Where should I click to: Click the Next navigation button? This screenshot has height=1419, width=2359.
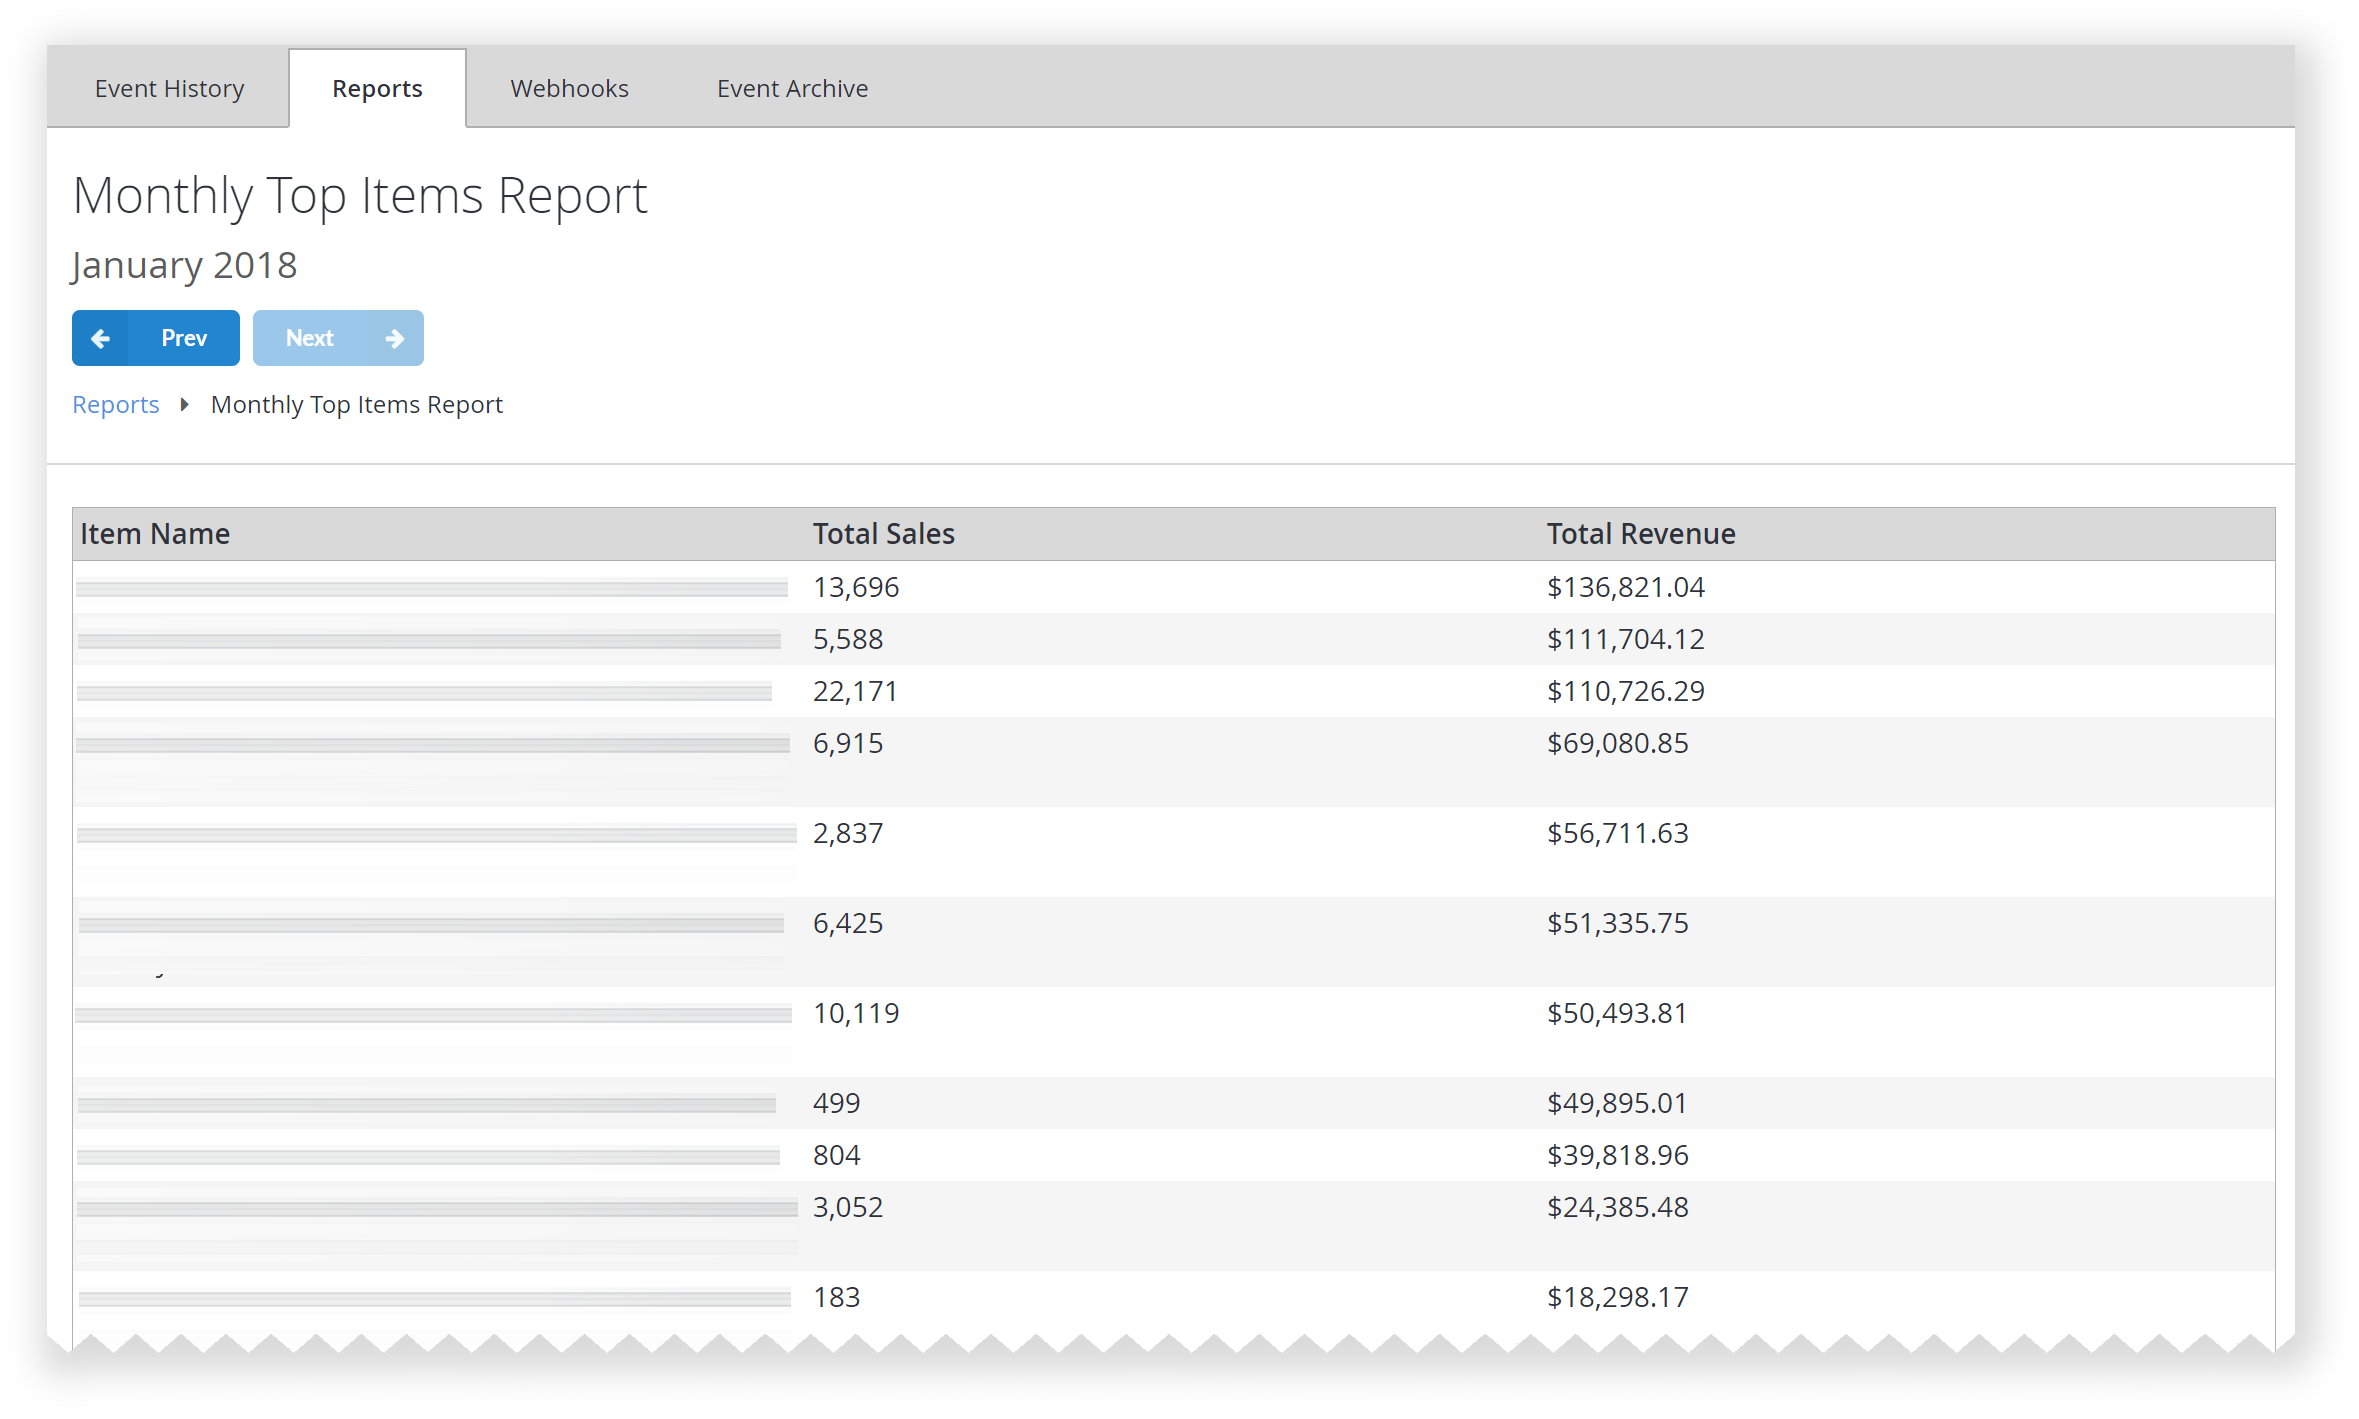click(x=337, y=337)
